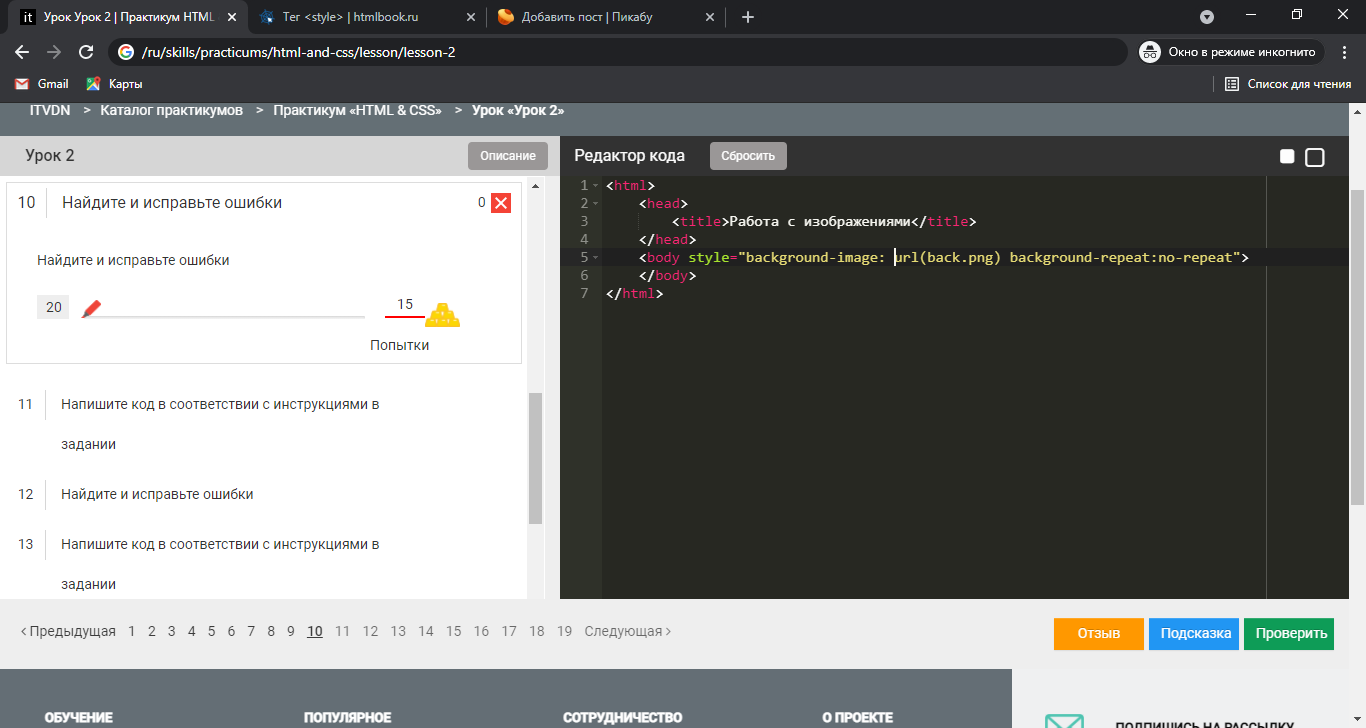Collapse the head tag fold arrow on line 2
This screenshot has height=728, width=1366.
pos(596,204)
